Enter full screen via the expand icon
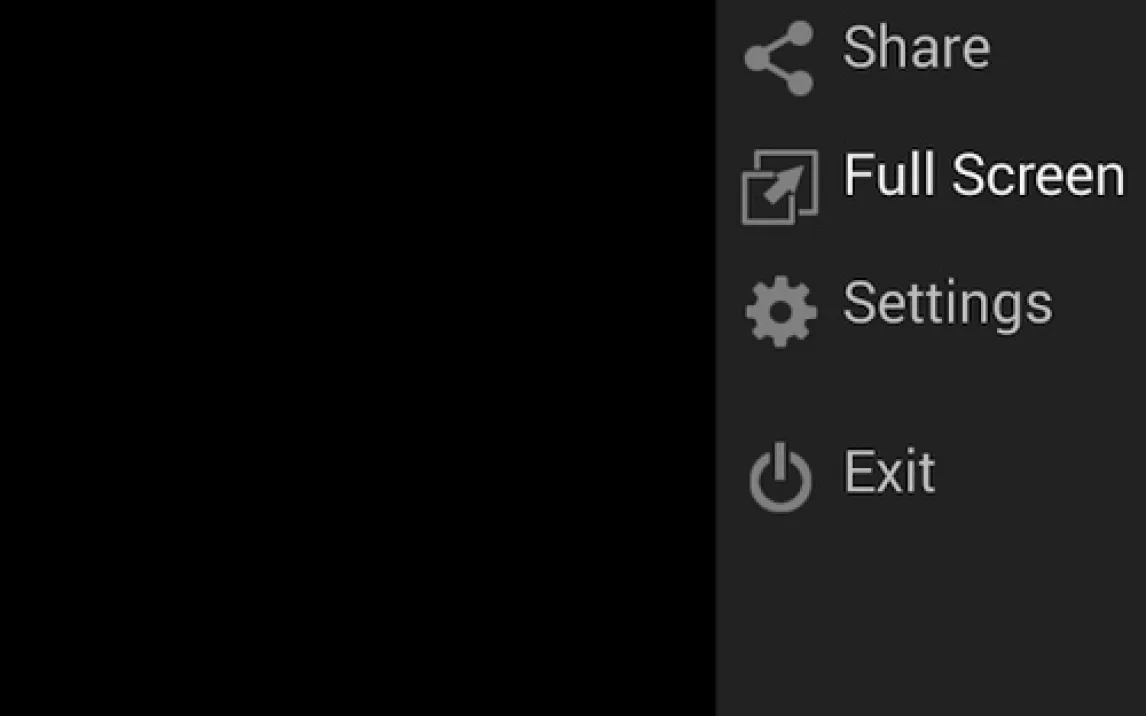 [779, 186]
